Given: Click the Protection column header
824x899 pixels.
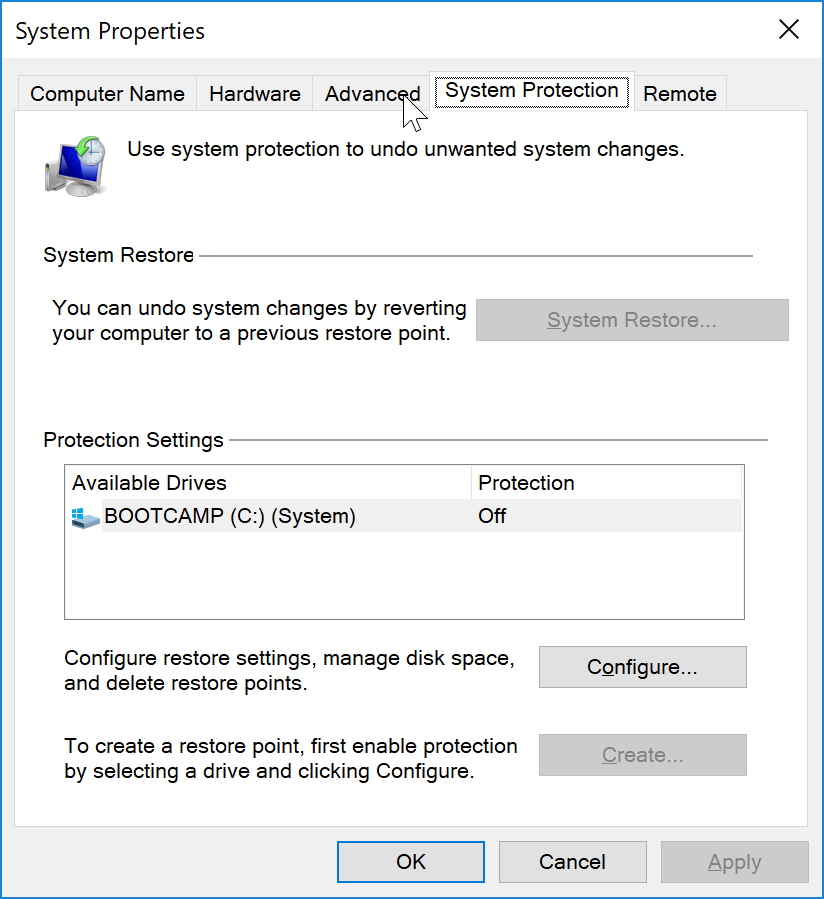Looking at the screenshot, I should (525, 482).
